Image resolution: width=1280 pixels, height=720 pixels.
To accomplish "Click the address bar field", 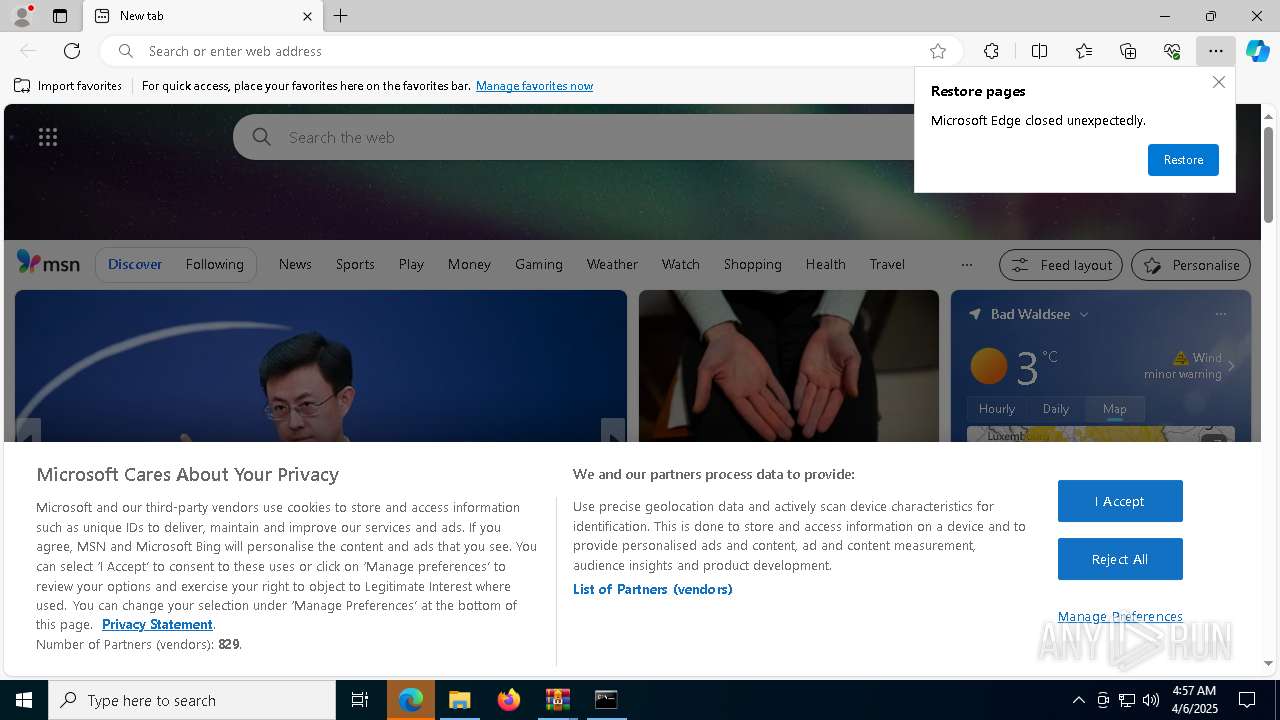I will pos(530,51).
